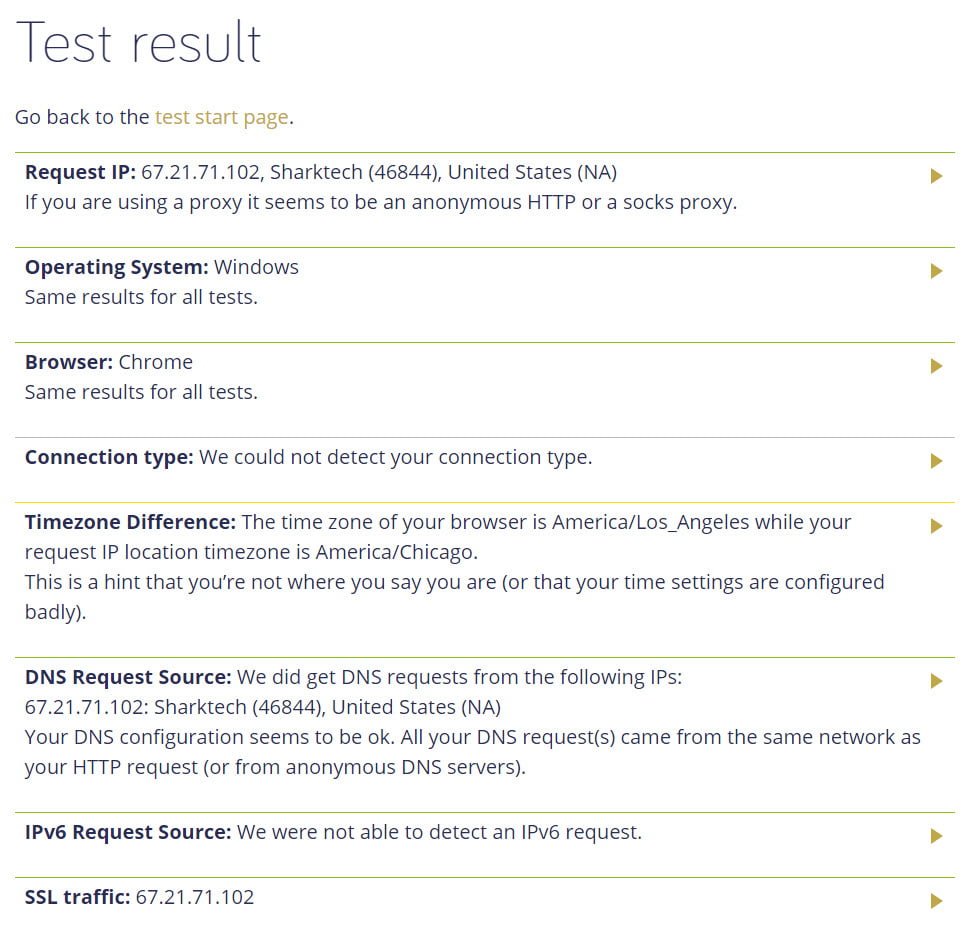Click the Request IP heading
The image size is (968, 929).
80,172
